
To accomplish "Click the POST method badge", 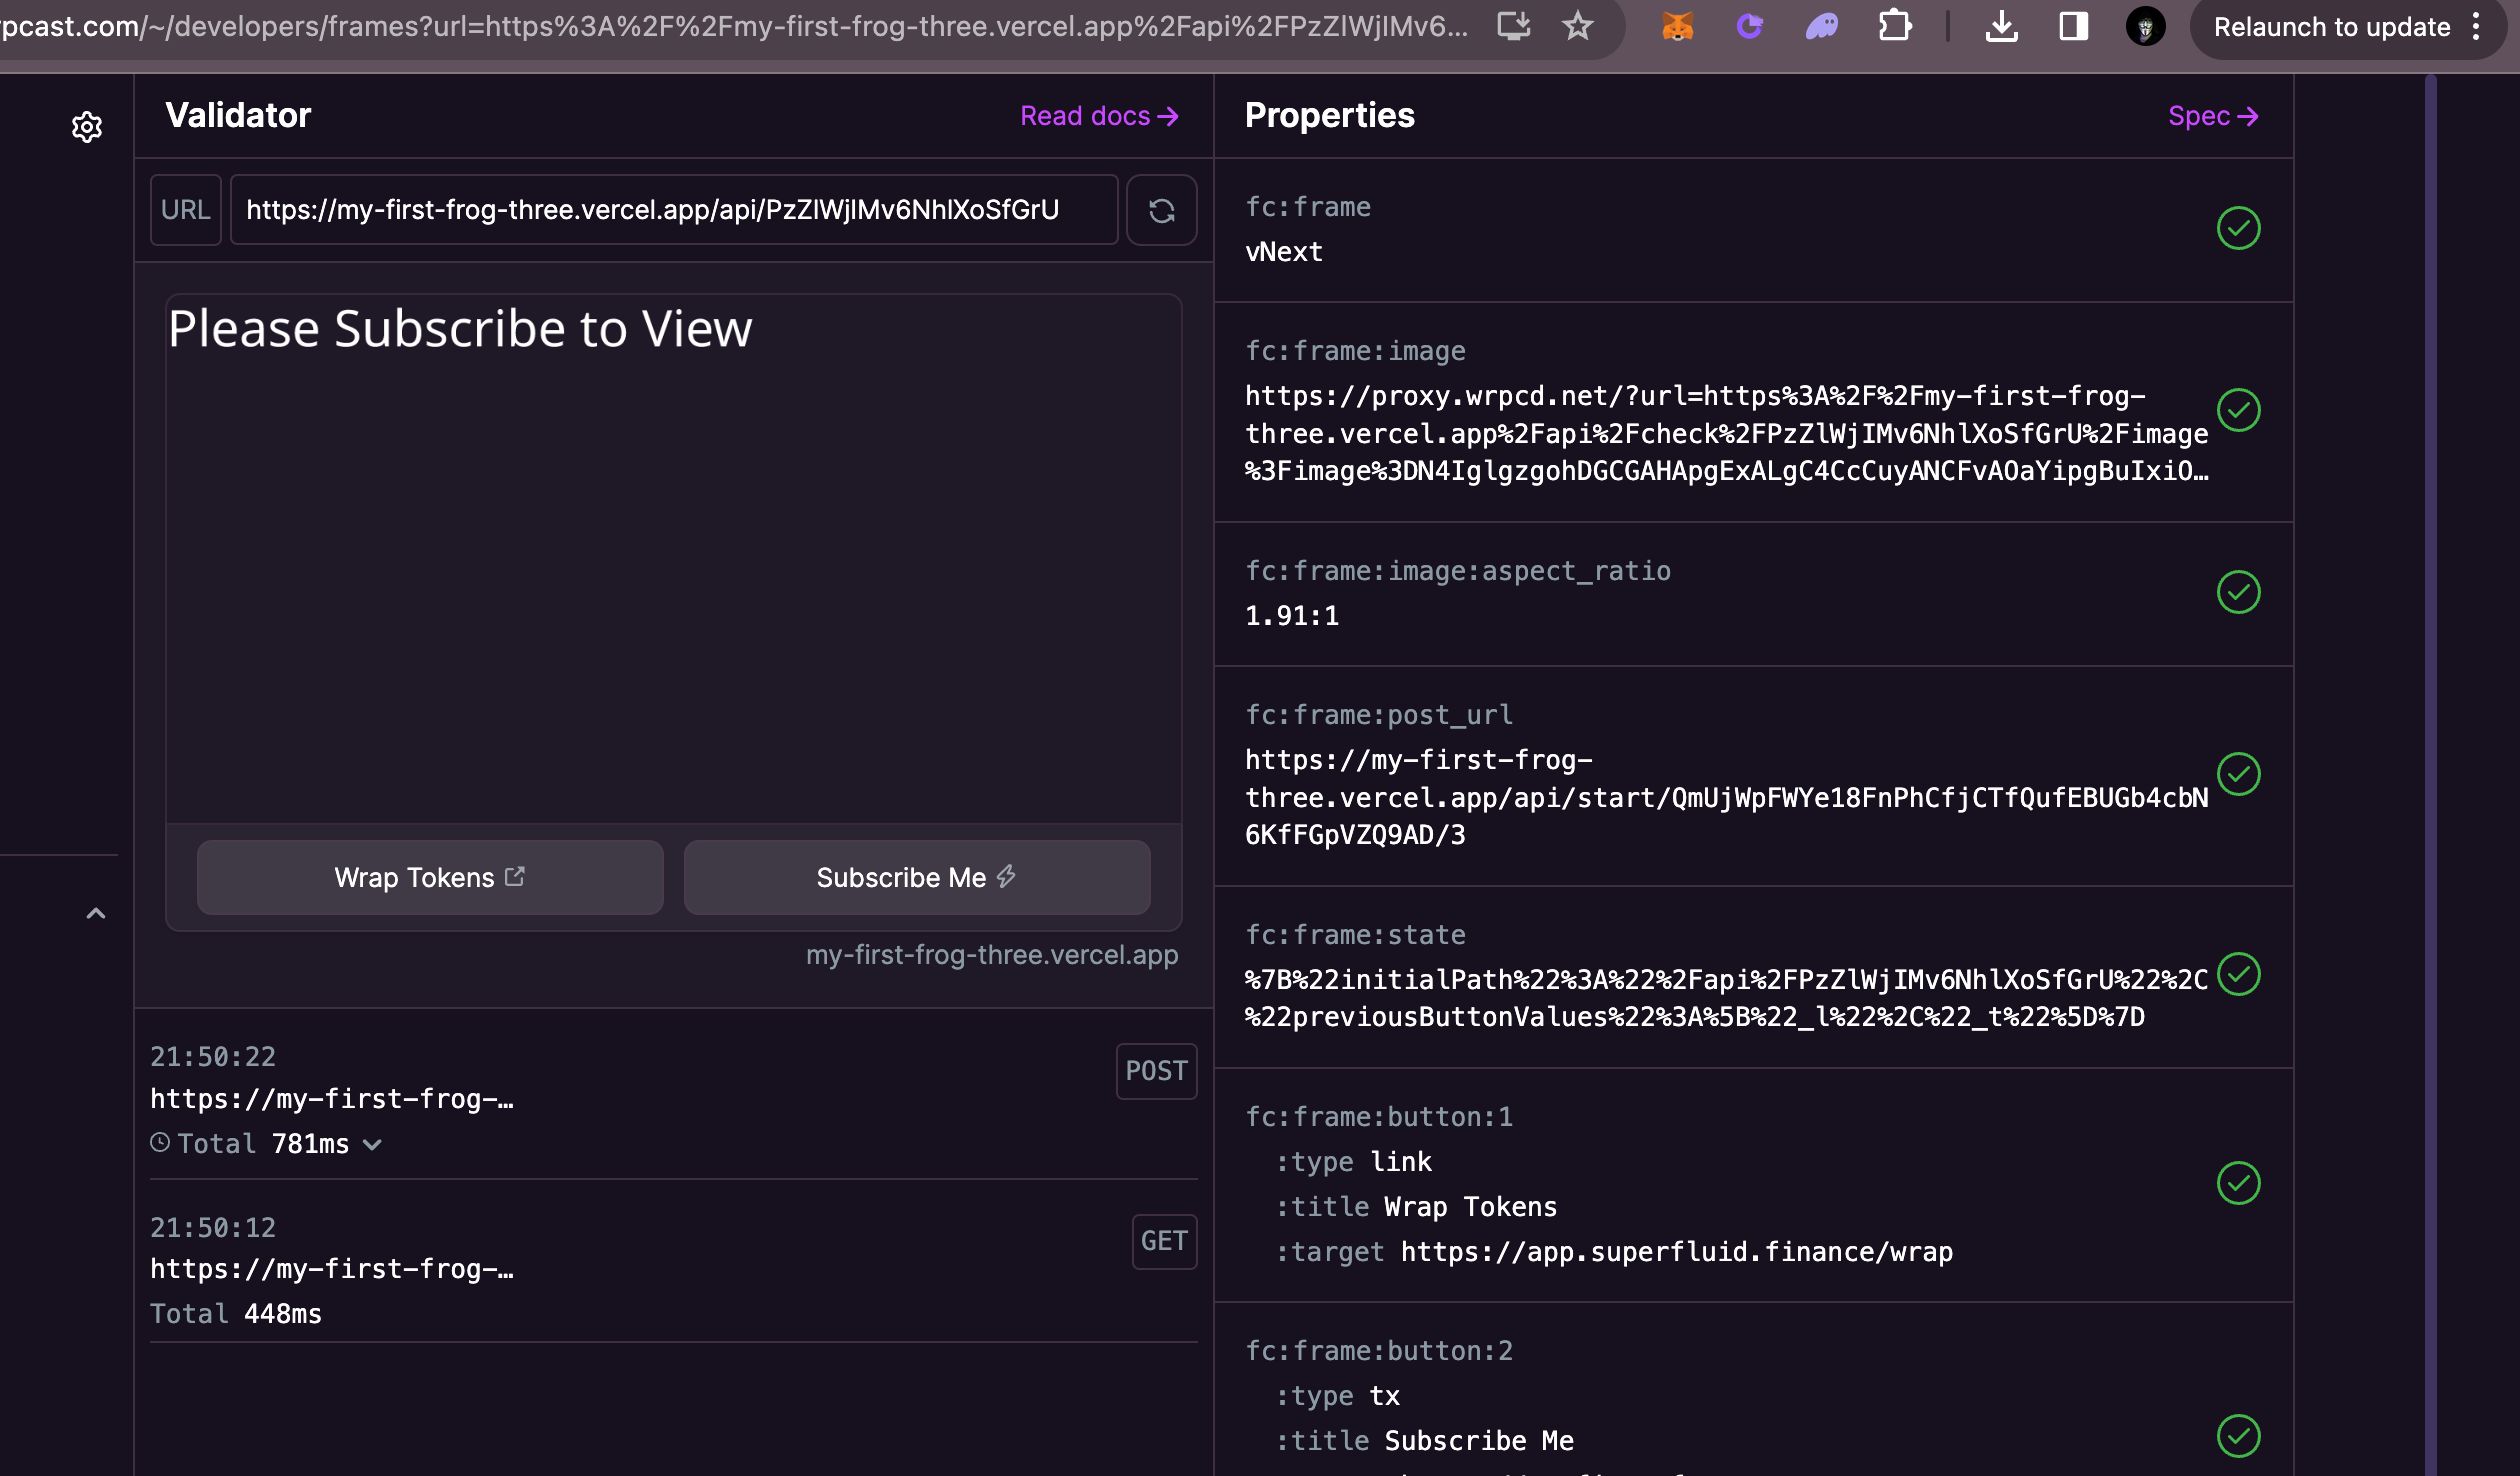I will point(1156,1071).
